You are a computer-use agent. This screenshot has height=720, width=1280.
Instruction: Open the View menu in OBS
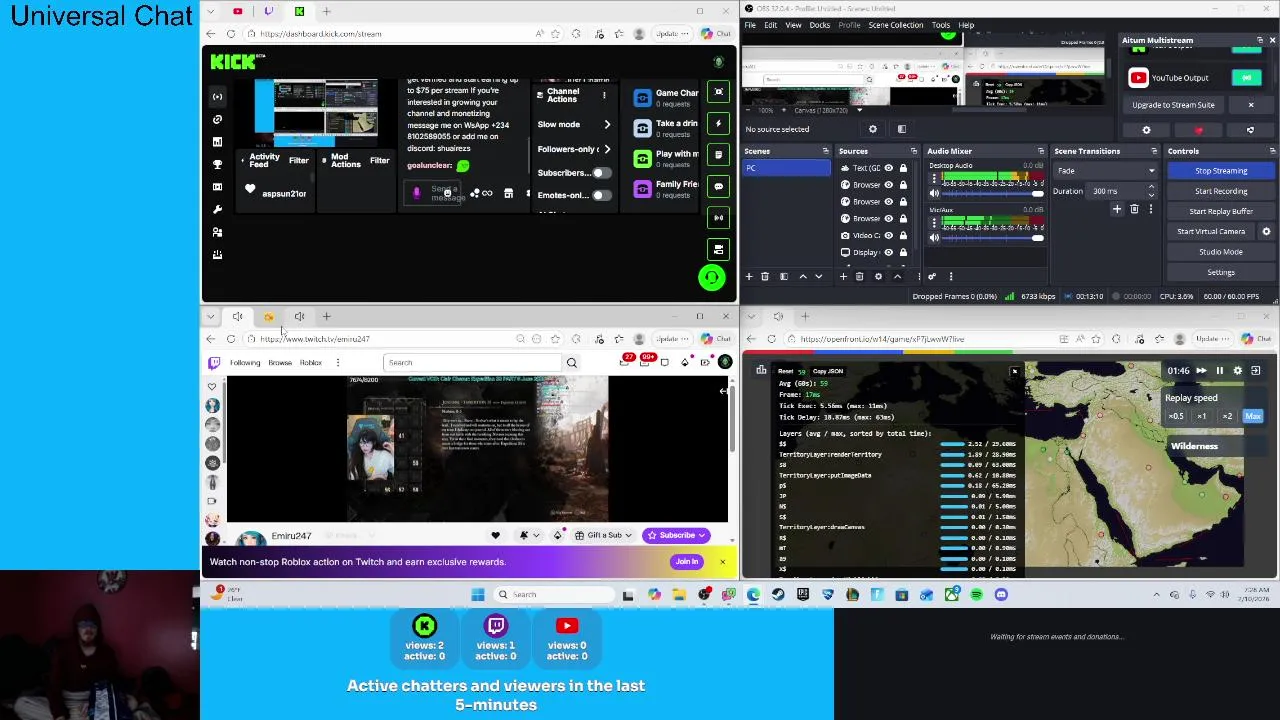tap(793, 25)
